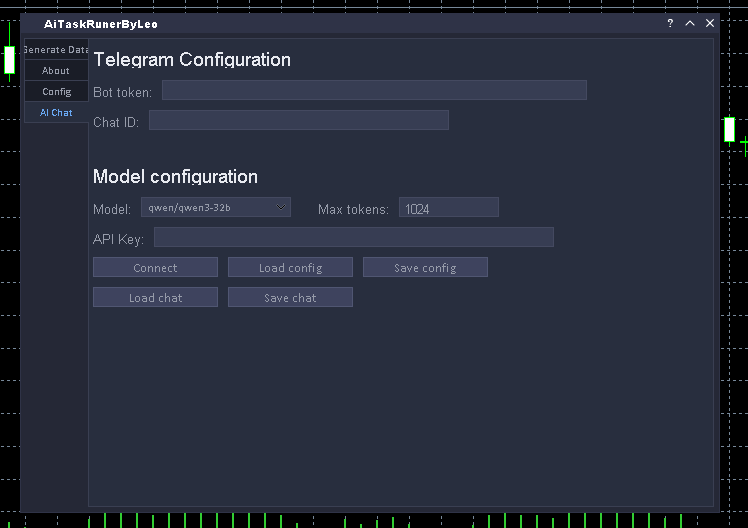Go to the AI Chat tab
The image size is (748, 528).
click(56, 113)
